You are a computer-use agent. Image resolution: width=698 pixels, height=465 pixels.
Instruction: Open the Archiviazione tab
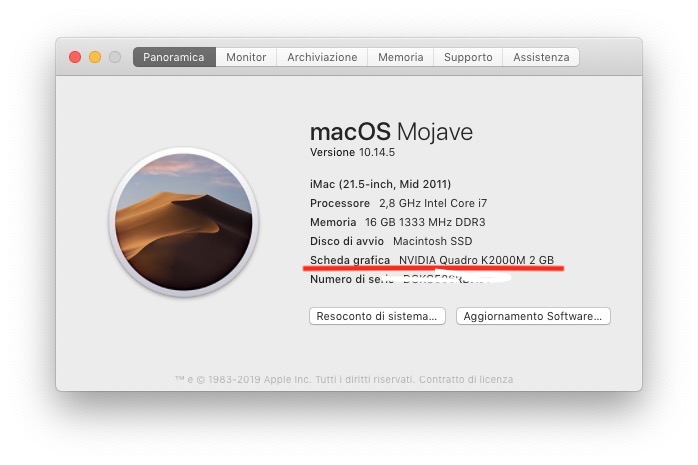(x=322, y=57)
